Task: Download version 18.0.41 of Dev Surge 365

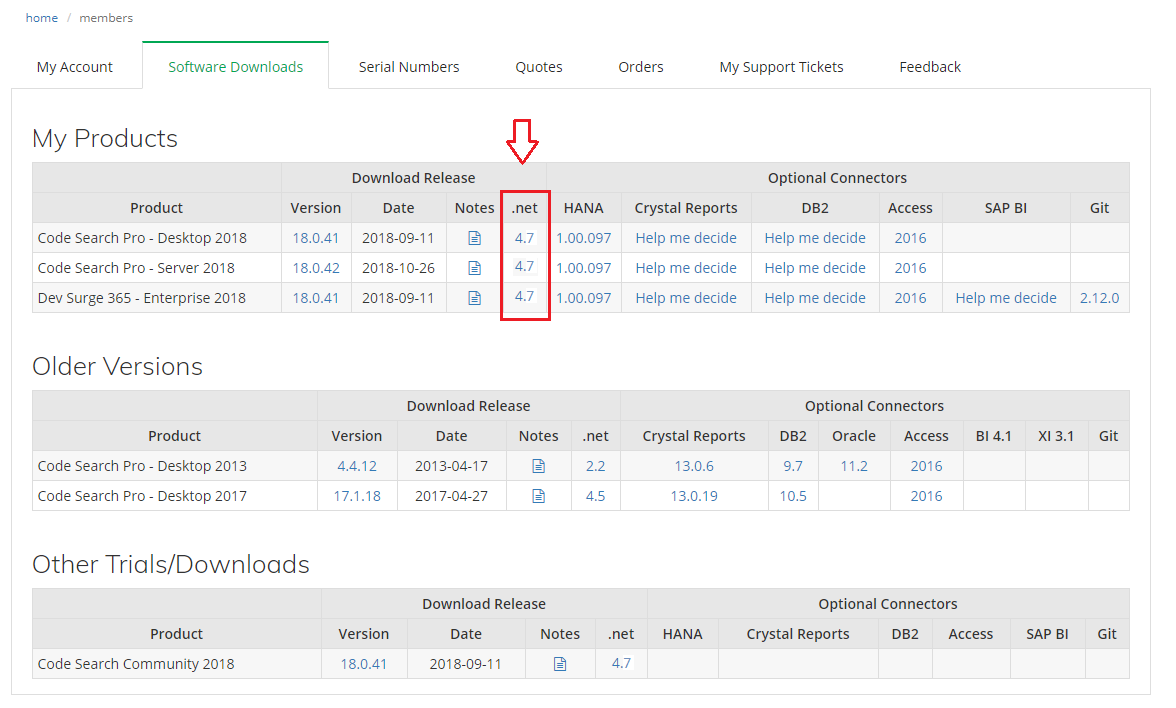Action: (x=316, y=298)
